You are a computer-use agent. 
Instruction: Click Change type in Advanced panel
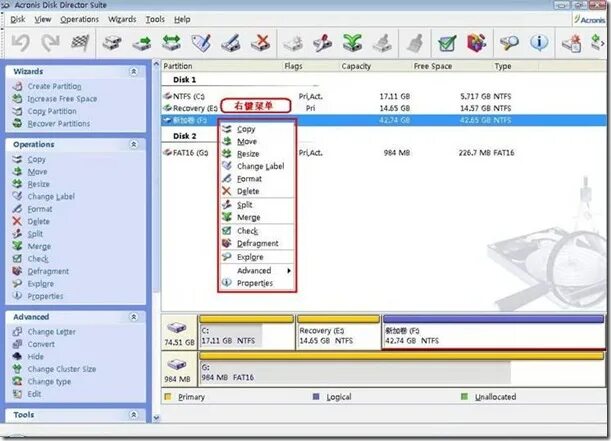tap(49, 382)
